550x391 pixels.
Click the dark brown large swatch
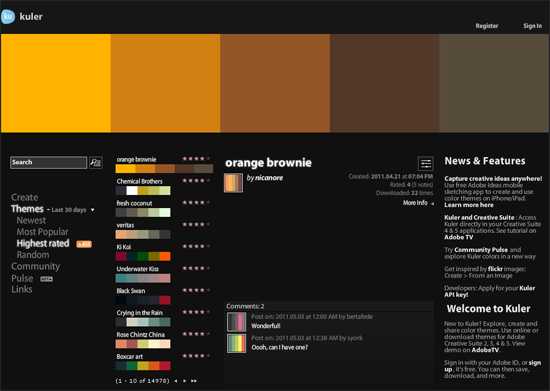tap(384, 83)
